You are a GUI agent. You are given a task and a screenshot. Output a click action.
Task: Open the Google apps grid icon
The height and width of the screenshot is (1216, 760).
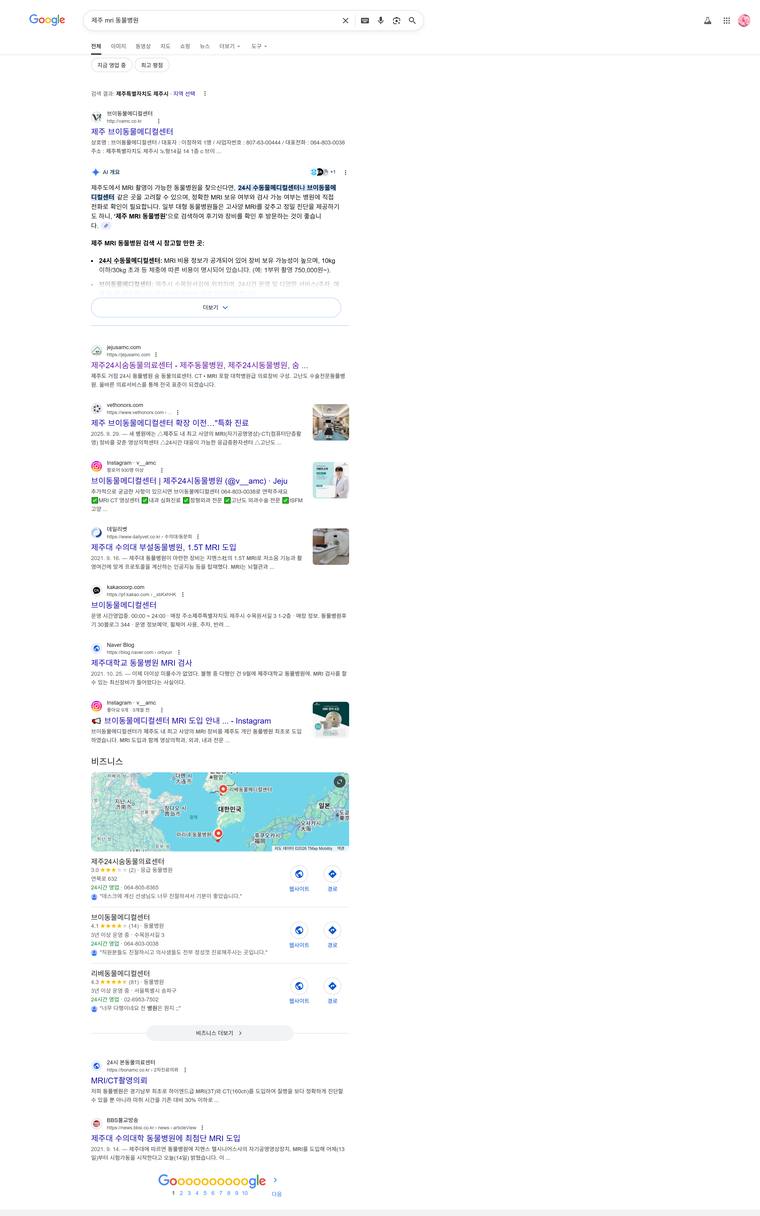point(727,20)
